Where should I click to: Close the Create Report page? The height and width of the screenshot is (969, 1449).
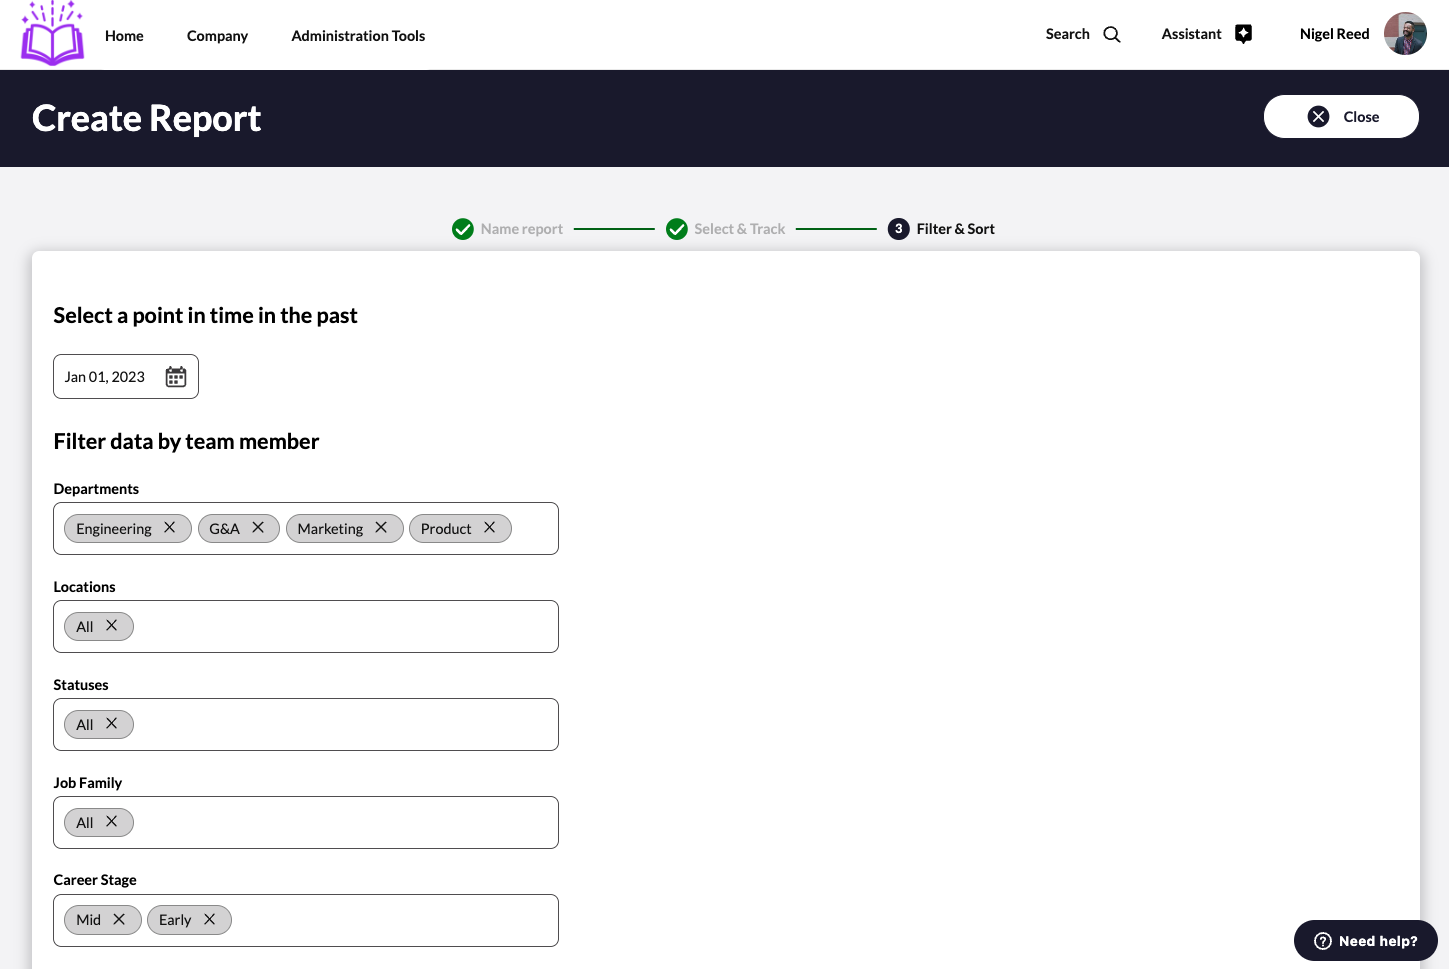coord(1340,117)
